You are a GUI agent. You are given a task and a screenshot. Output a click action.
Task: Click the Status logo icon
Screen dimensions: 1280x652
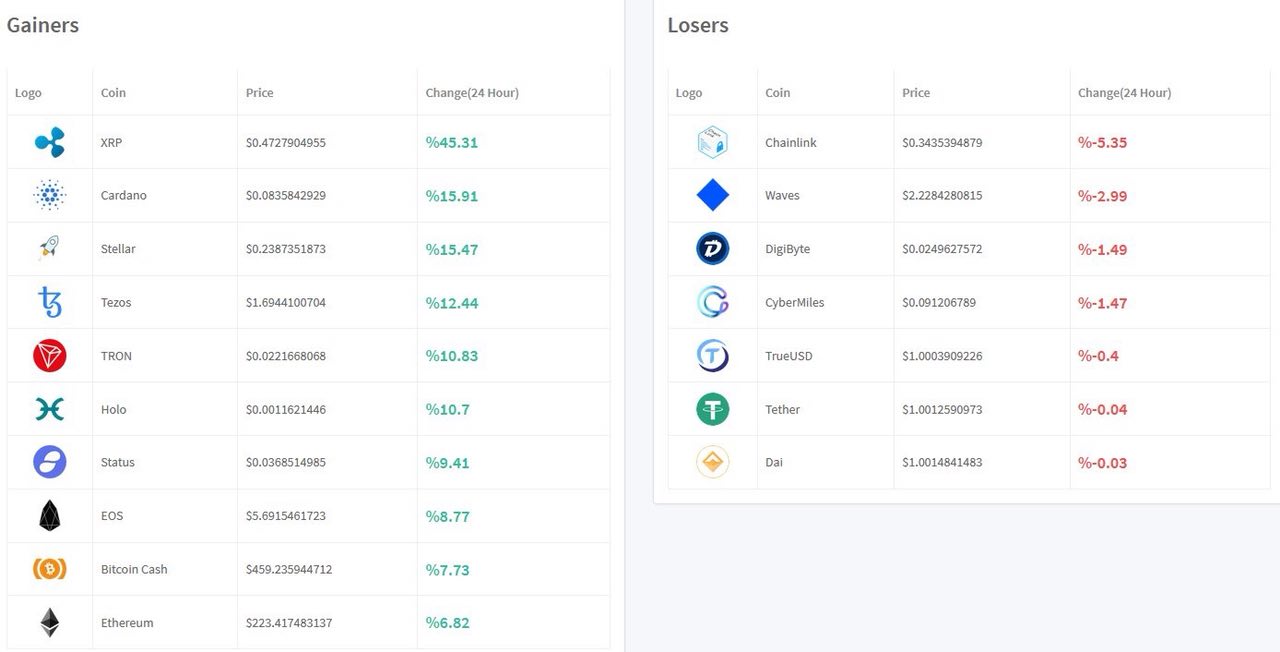(49, 462)
